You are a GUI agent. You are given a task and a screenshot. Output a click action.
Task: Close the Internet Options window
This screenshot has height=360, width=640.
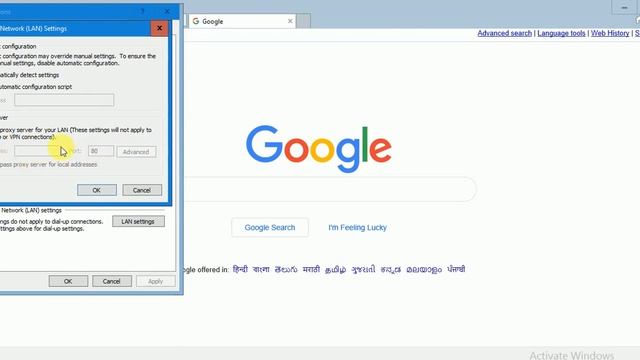(167, 11)
